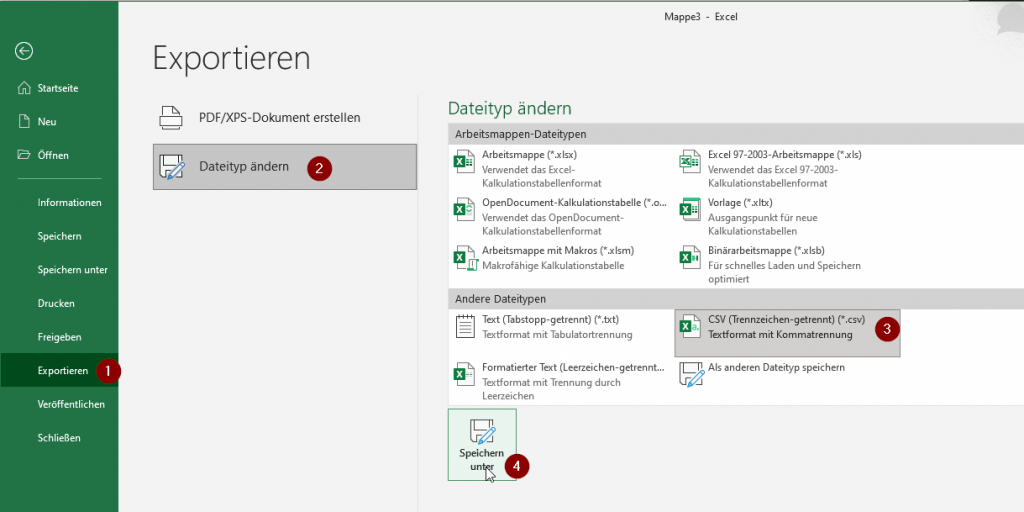Image resolution: width=1024 pixels, height=512 pixels.
Task: Click the back arrow icon
Action: point(25,51)
